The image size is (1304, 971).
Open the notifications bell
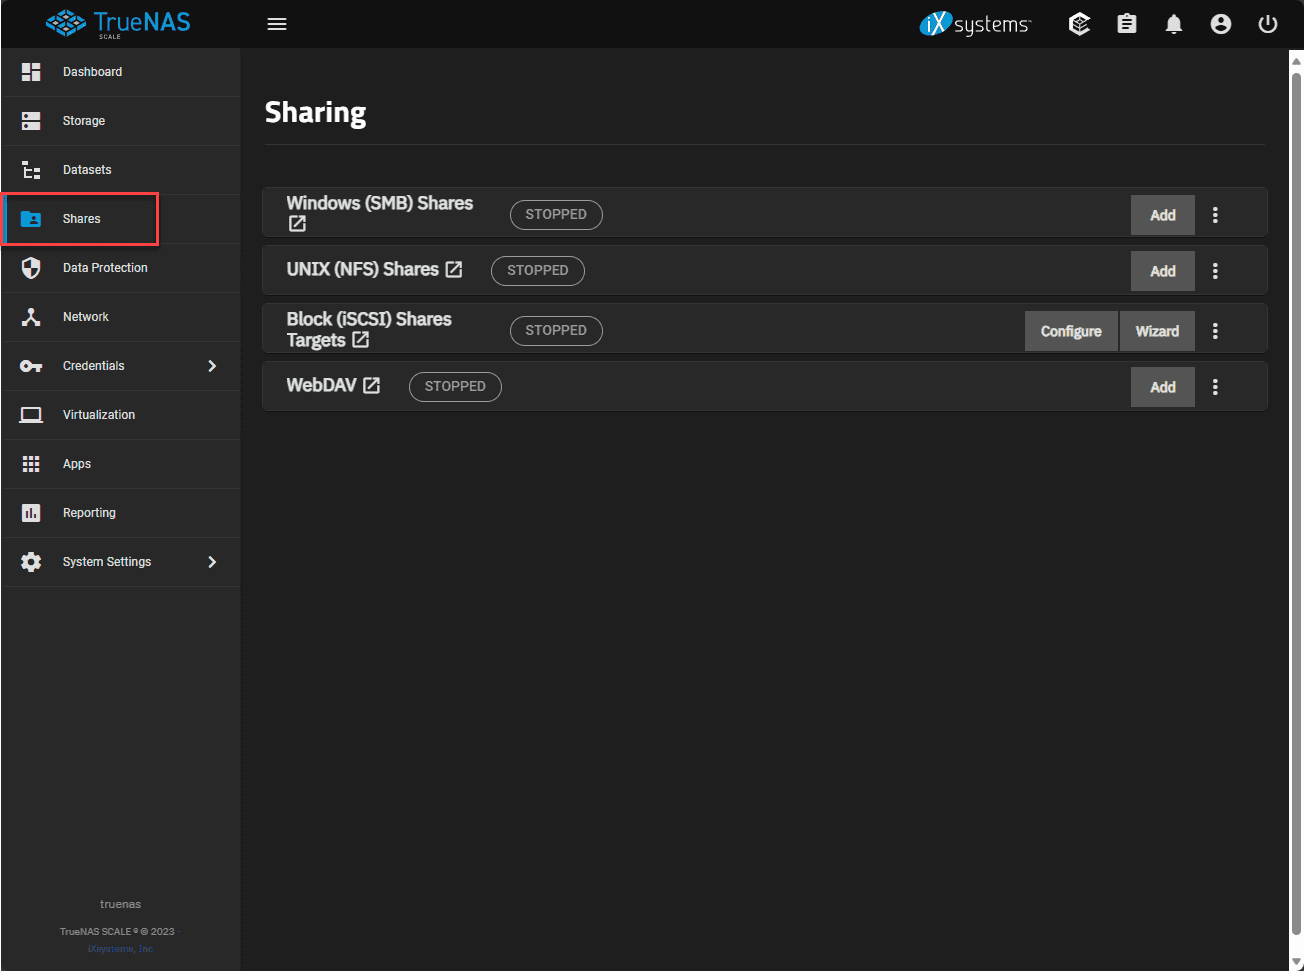click(x=1174, y=23)
